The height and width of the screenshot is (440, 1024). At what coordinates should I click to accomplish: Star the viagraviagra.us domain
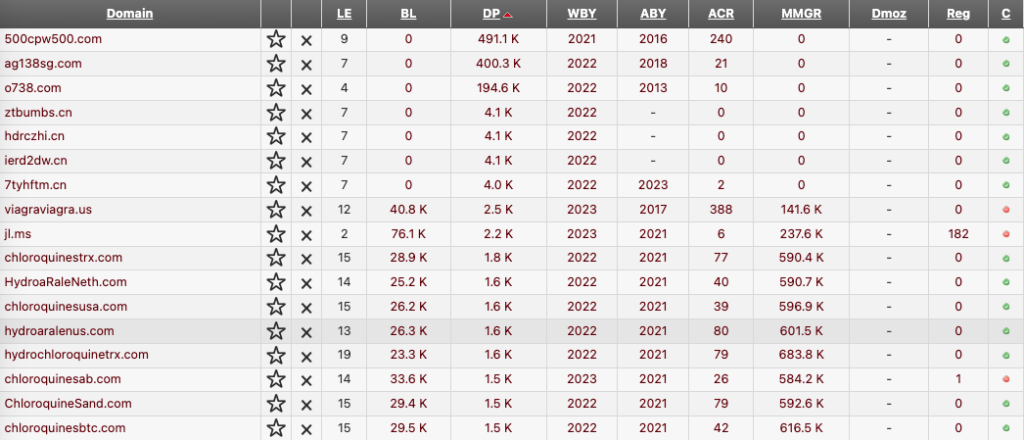coord(276,210)
